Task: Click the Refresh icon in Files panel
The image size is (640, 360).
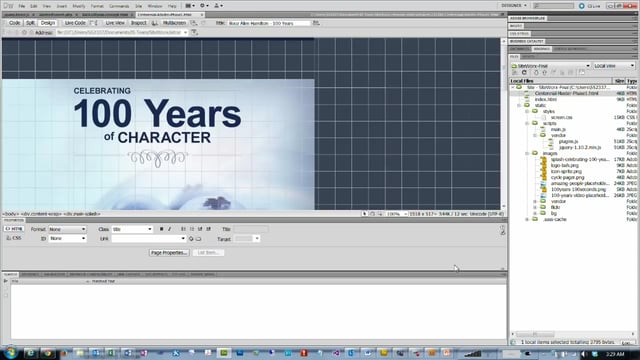Action: [524, 73]
